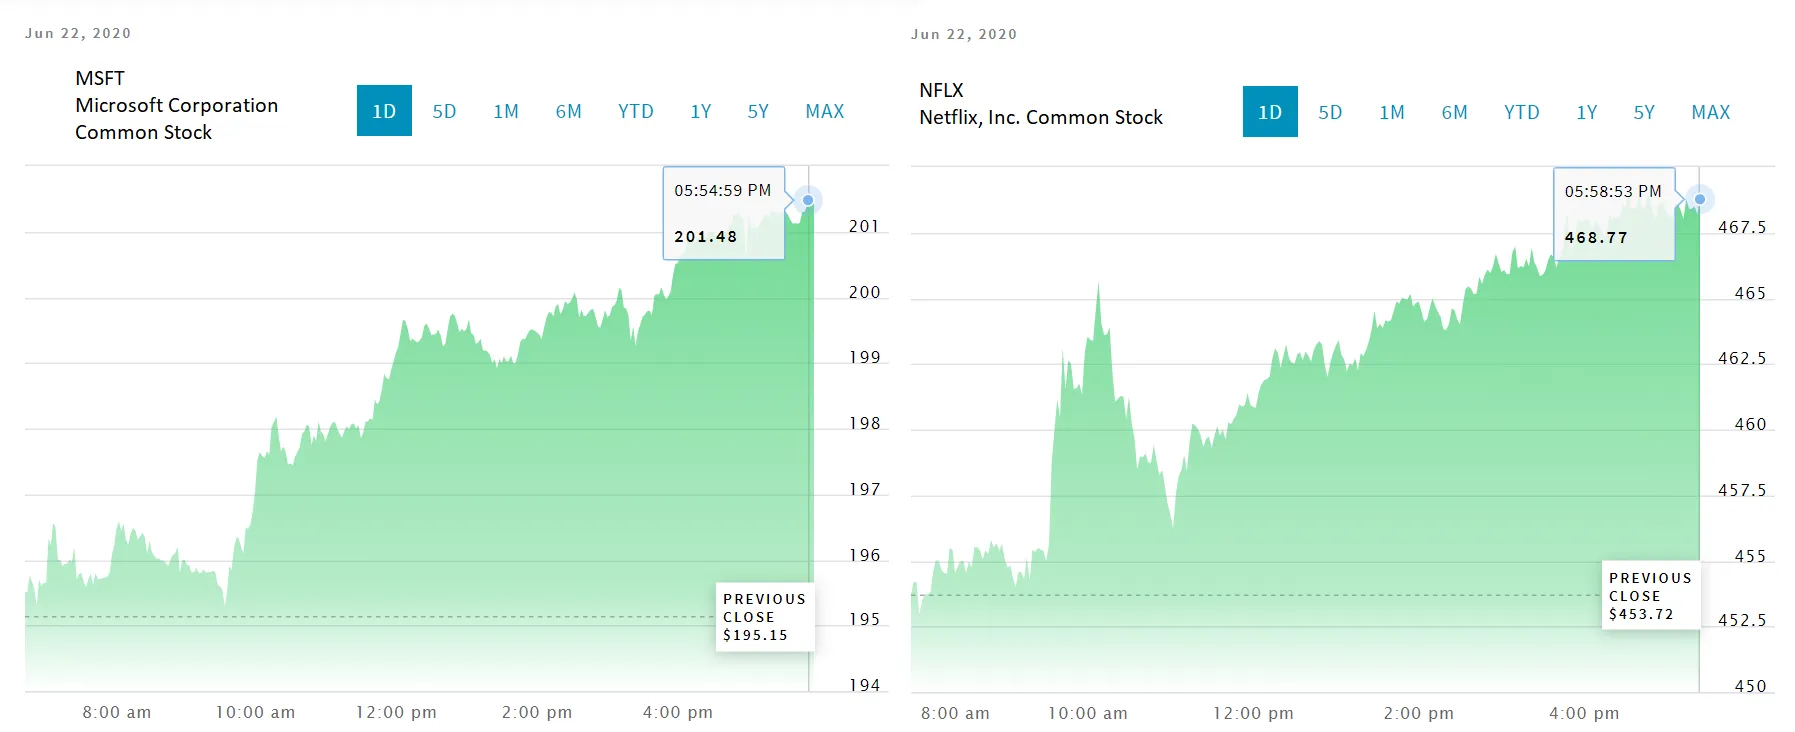Image resolution: width=1795 pixels, height=732 pixels.
Task: Switch the MSFT chart to 1M
Action: coord(506,111)
